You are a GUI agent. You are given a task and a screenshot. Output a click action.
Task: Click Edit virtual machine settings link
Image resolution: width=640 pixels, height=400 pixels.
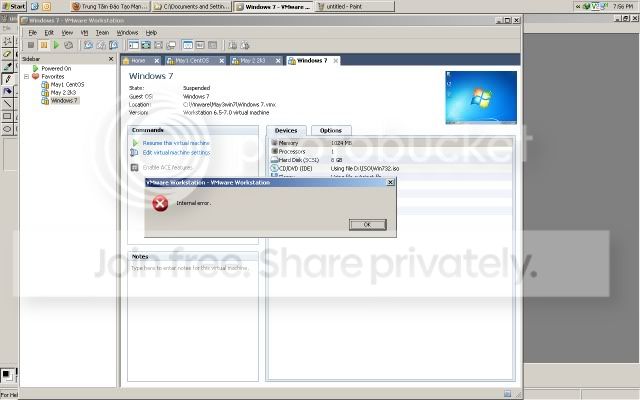[176, 152]
